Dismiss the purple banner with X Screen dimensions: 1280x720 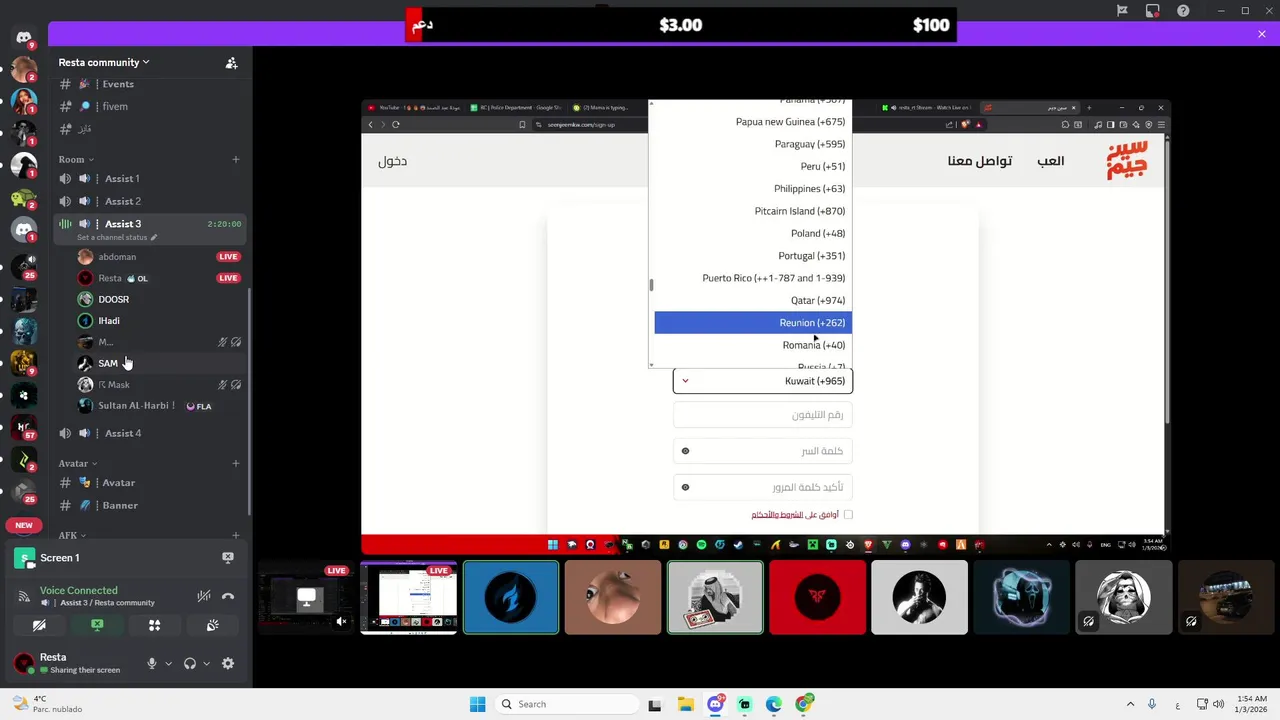pos(1262,34)
